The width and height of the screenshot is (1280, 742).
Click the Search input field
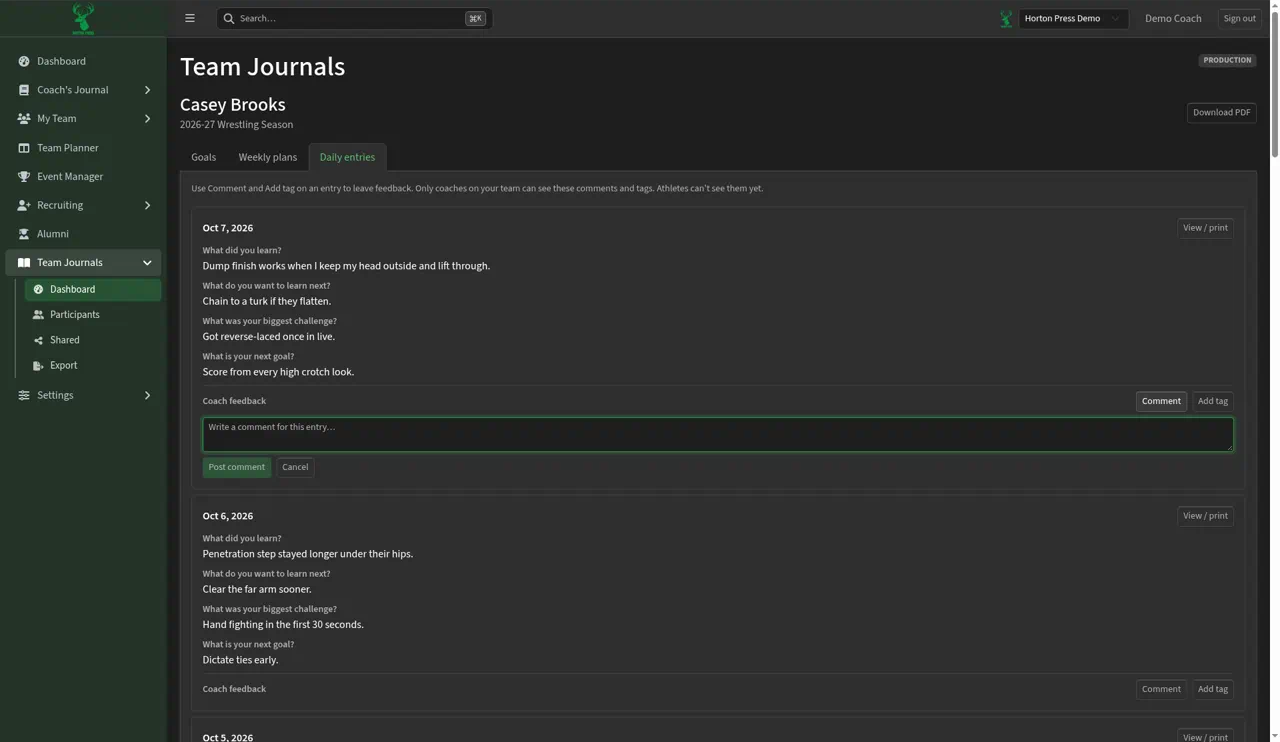(x=354, y=18)
